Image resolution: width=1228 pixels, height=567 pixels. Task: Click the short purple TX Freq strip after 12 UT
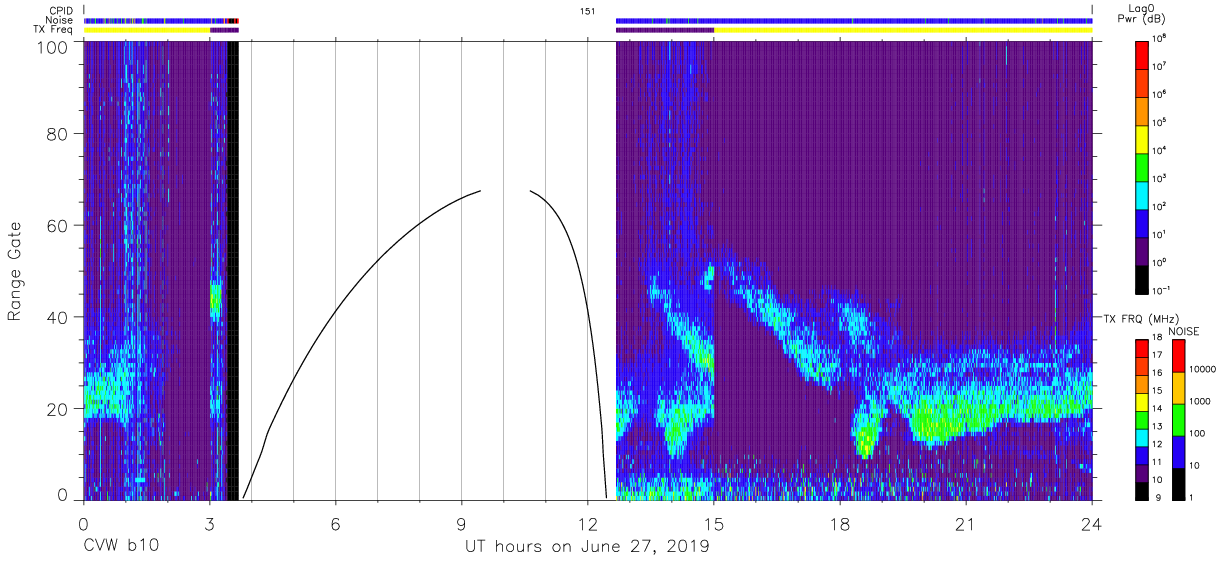pos(665,30)
